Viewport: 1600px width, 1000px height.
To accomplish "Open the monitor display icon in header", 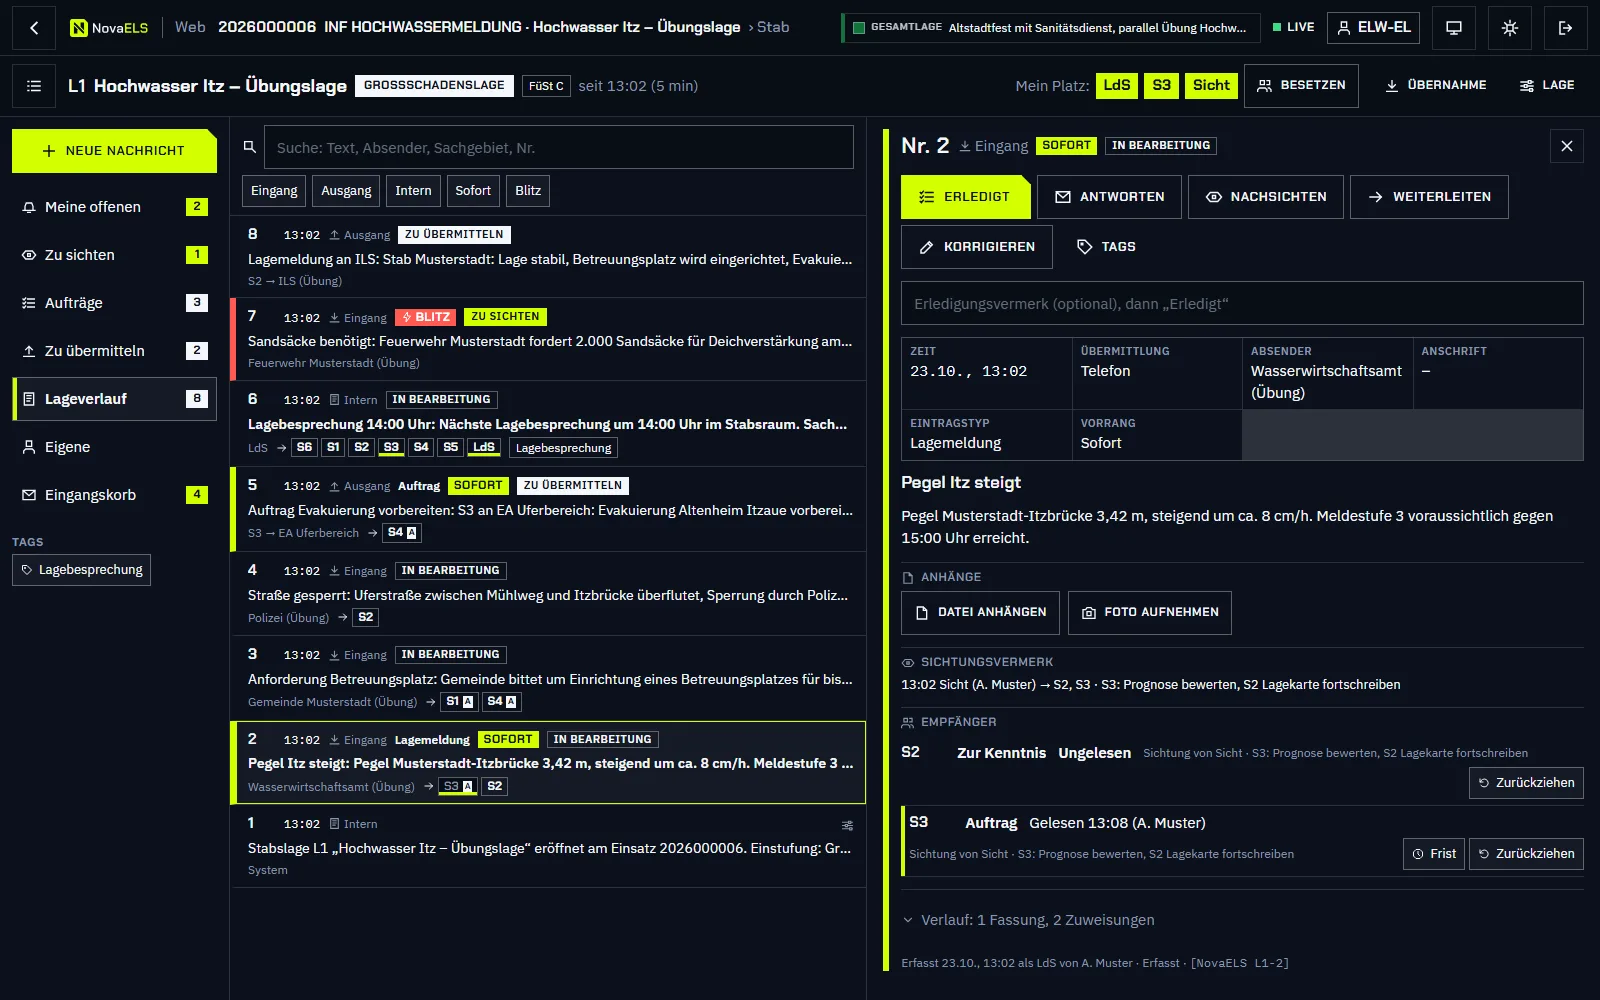I will click(1454, 28).
